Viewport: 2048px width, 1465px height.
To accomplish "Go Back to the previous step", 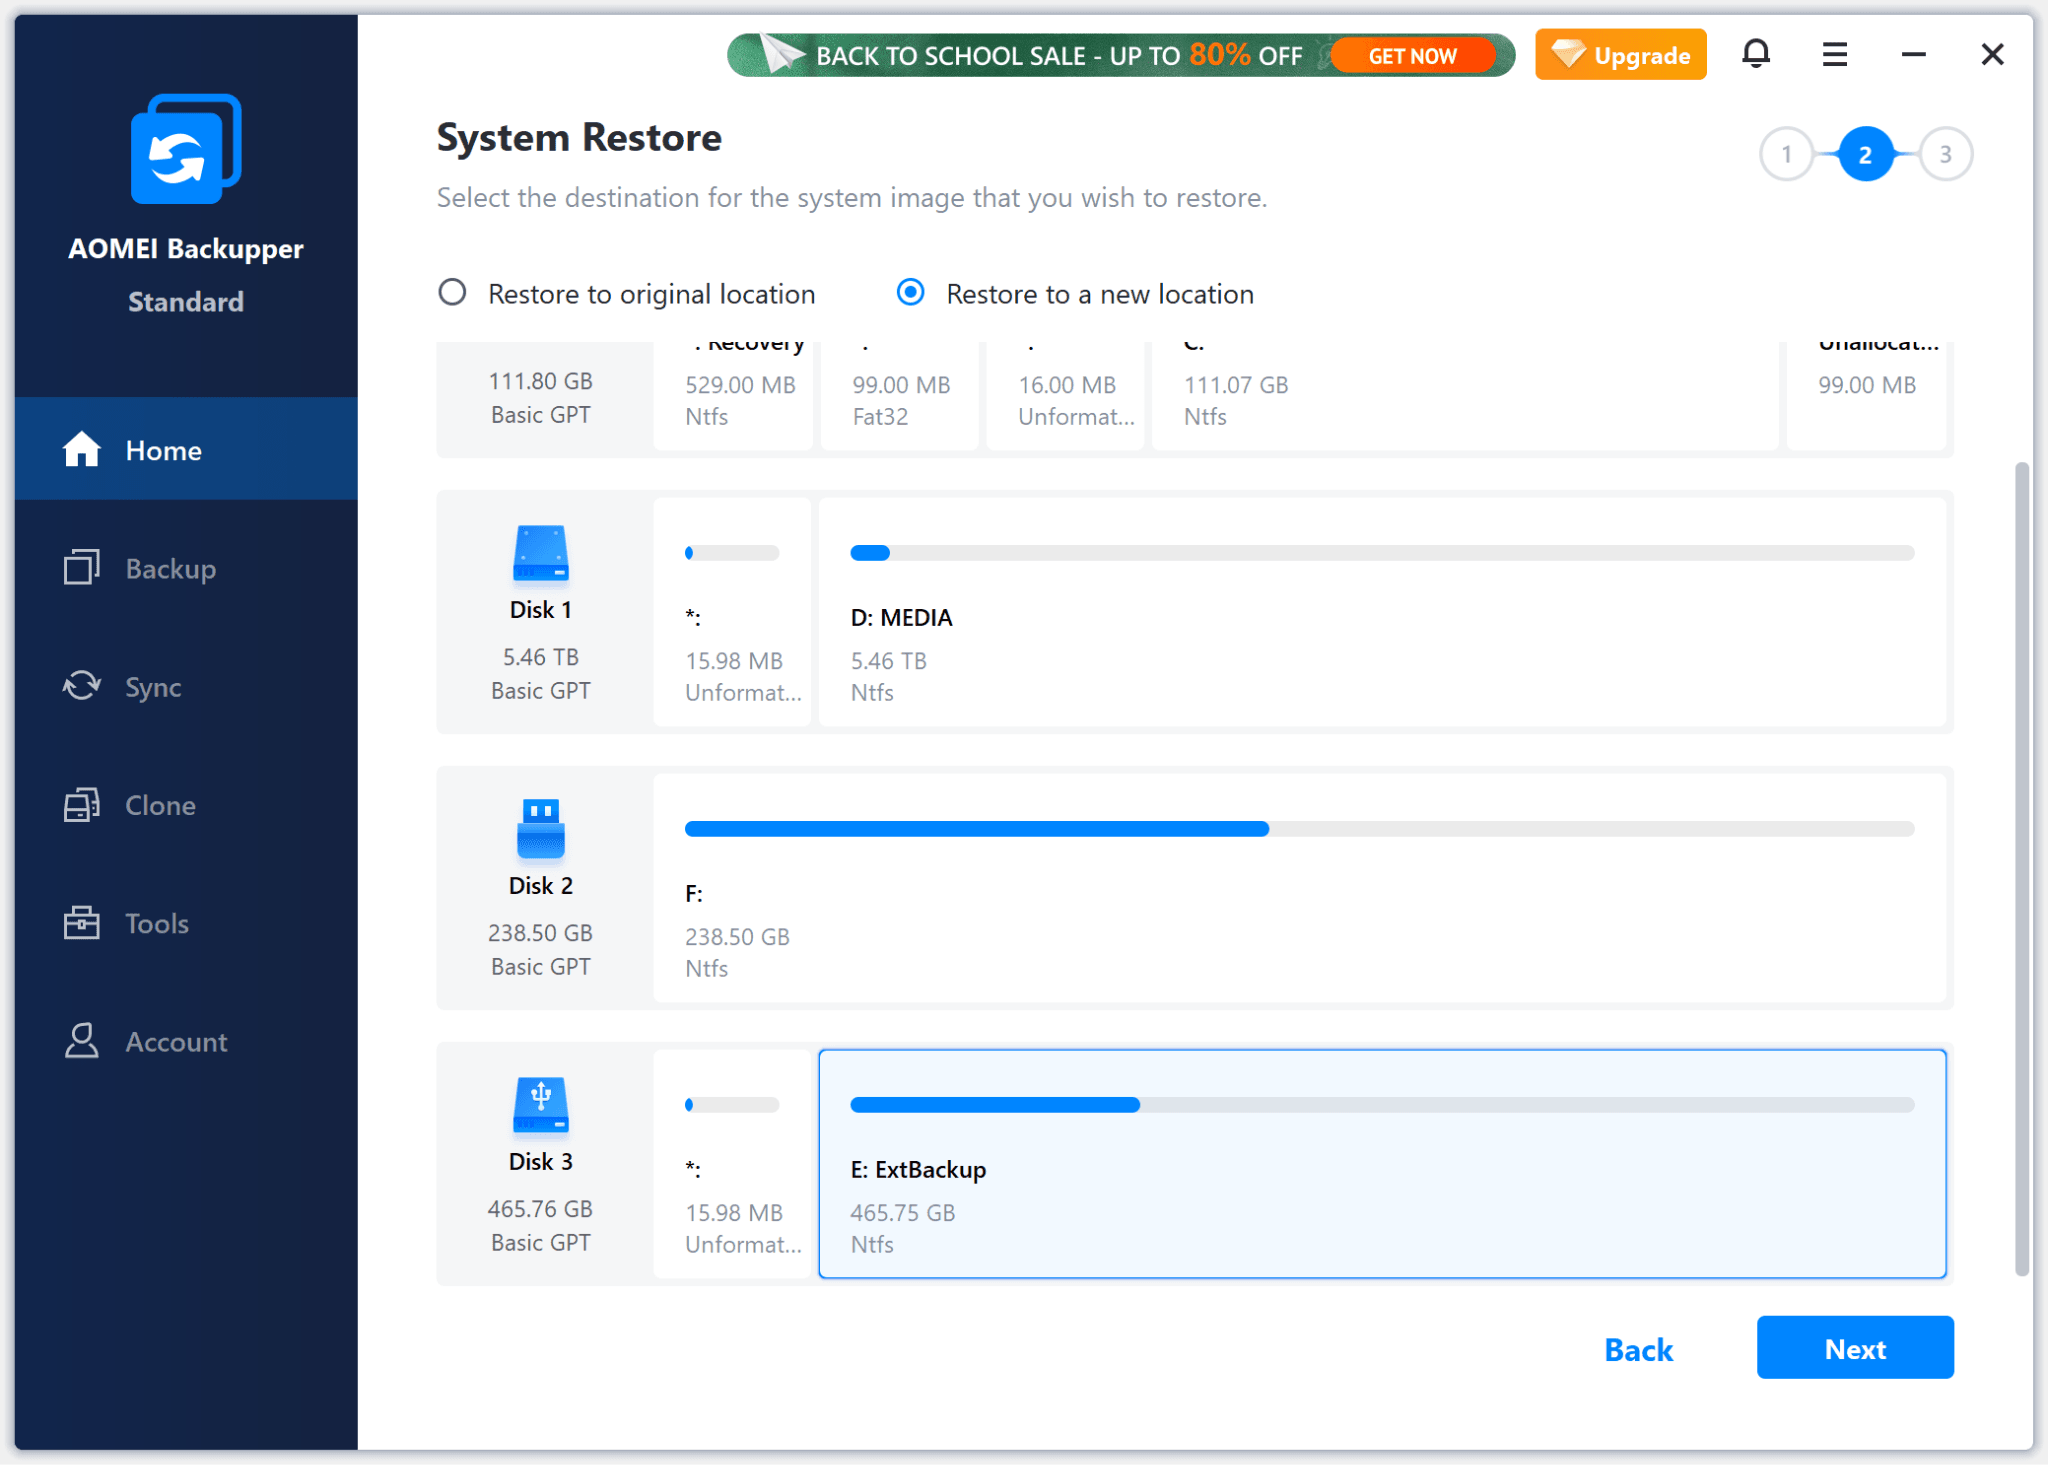I will pos(1638,1349).
